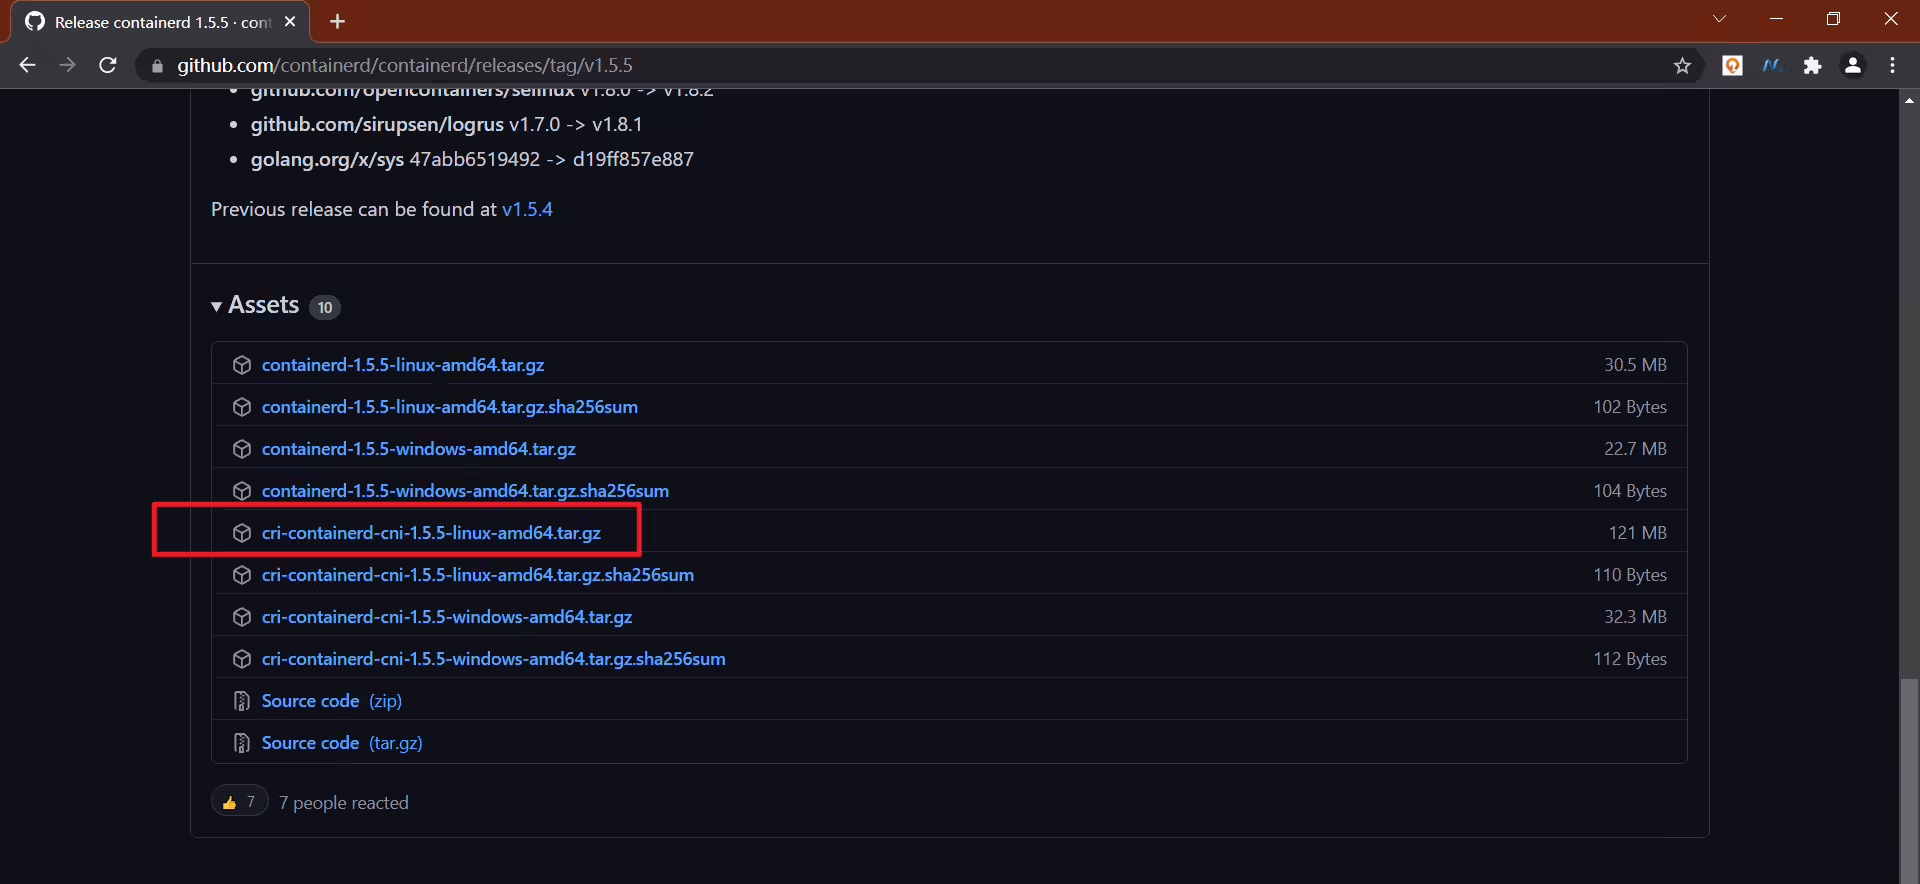Click the '30.5 MB' file size text
The height and width of the screenshot is (884, 1920).
click(1635, 365)
